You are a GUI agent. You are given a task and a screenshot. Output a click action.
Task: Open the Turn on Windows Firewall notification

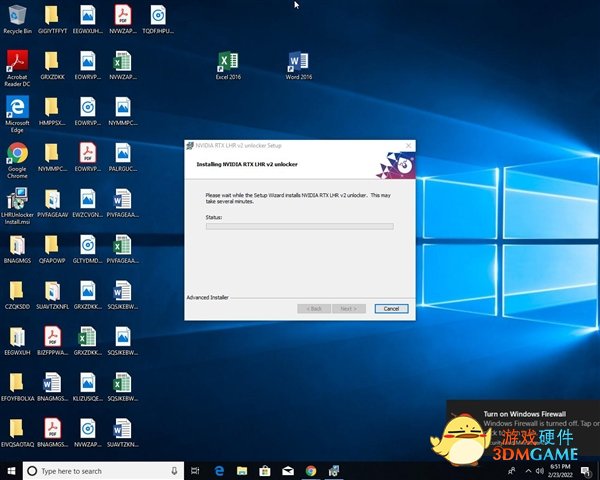click(x=523, y=429)
